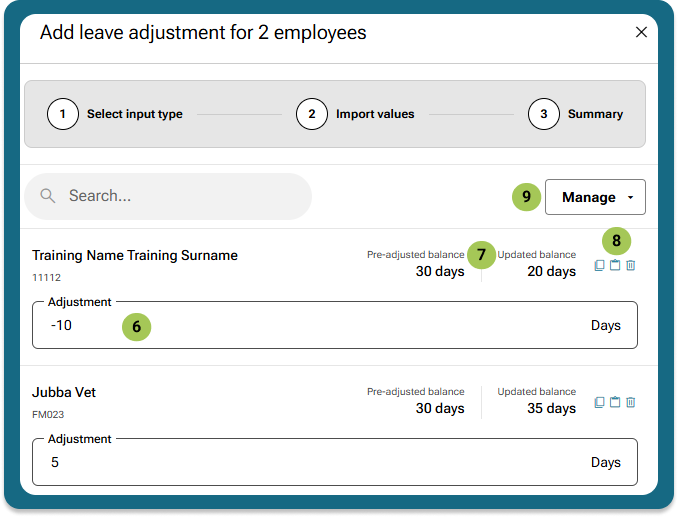This screenshot has width=678, height=517.
Task: Click the 20 days updated balance
Action: point(551,271)
